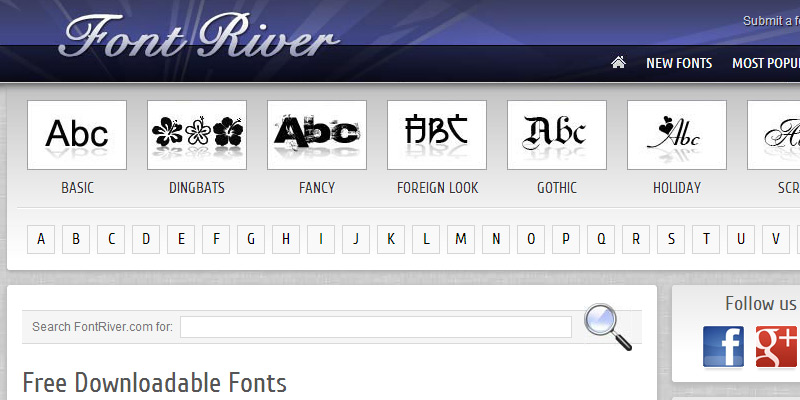Focus the Search FontRiver.com input field
Image resolution: width=800 pixels, height=400 pixels.
(x=376, y=327)
